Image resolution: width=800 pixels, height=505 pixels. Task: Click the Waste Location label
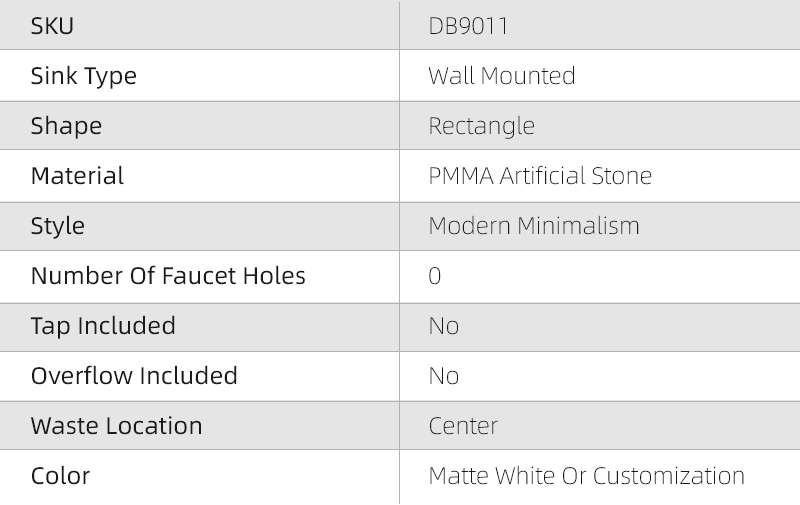(x=116, y=426)
